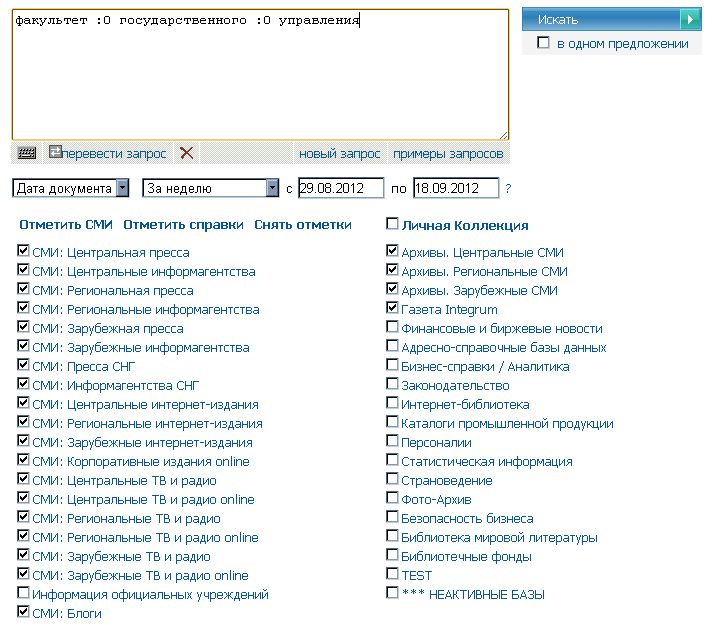717x631 pixels.
Task: Uncheck СМИ: Зарубежные информагентства
Action: pos(23,346)
